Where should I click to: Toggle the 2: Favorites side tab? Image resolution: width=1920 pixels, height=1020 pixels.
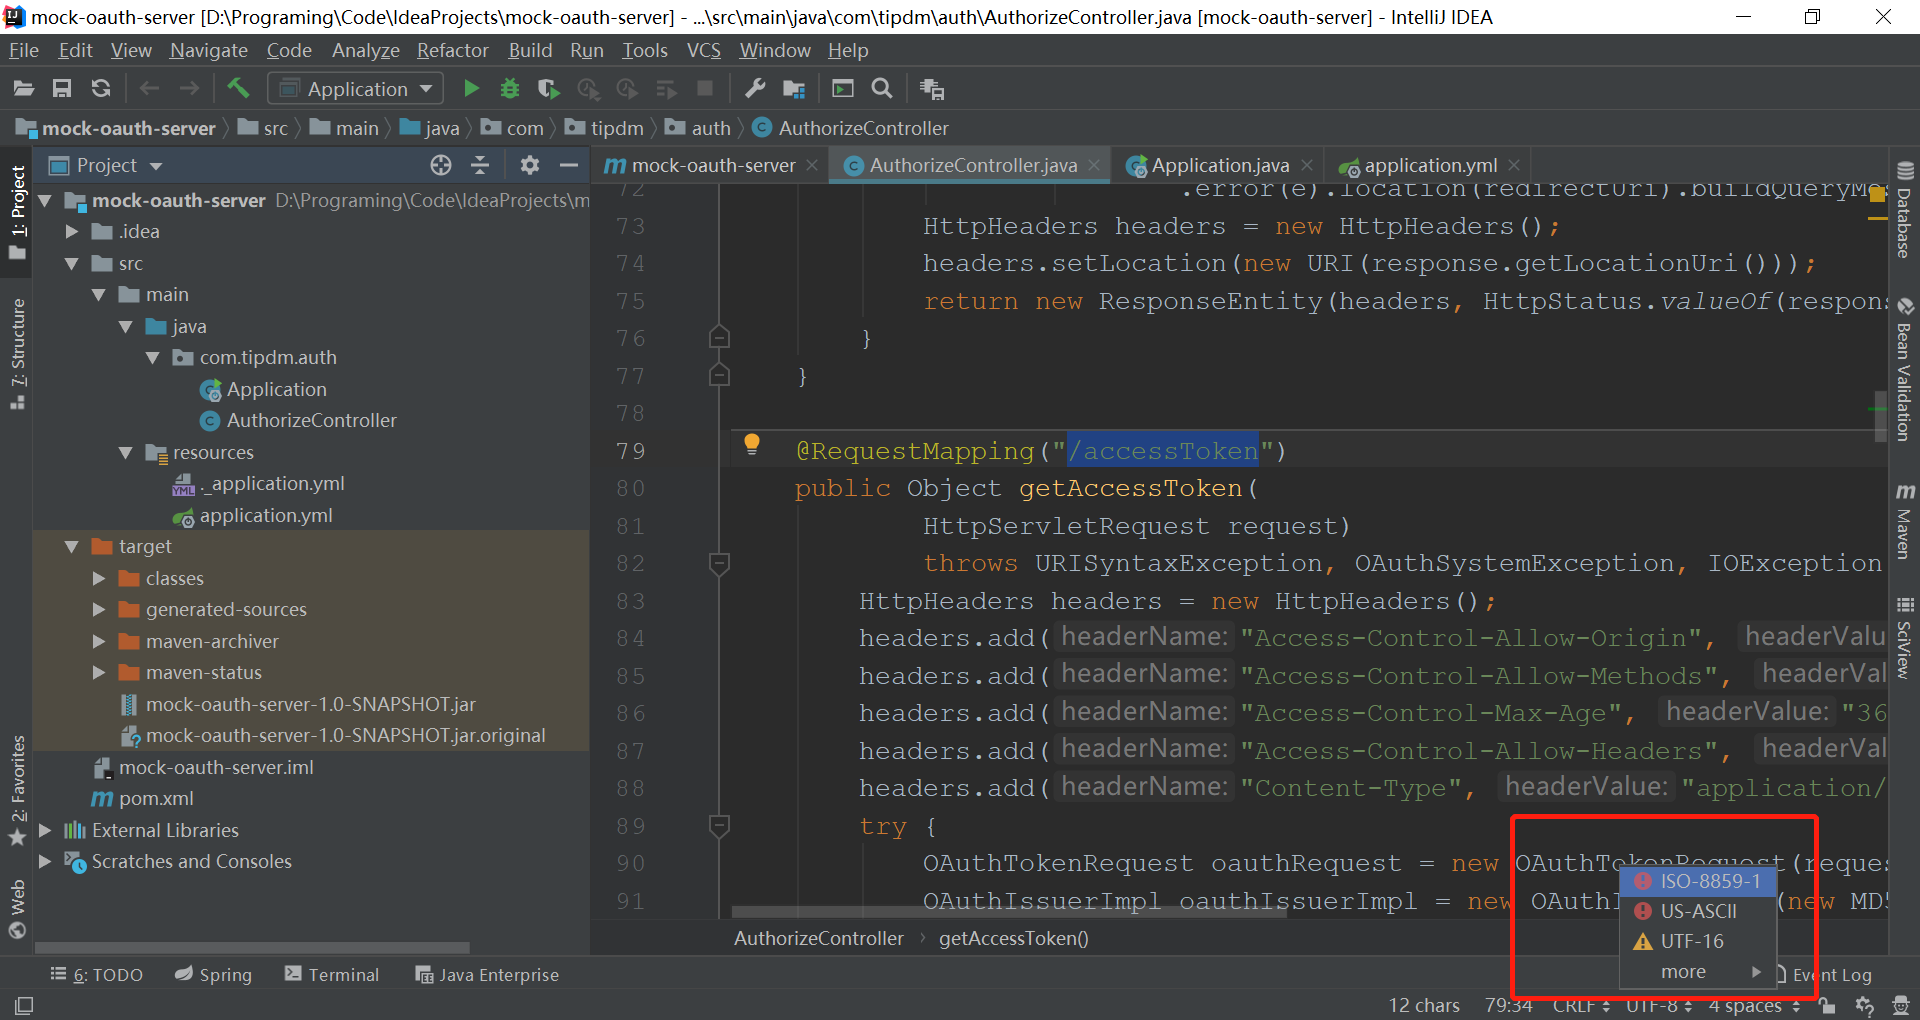(17, 790)
